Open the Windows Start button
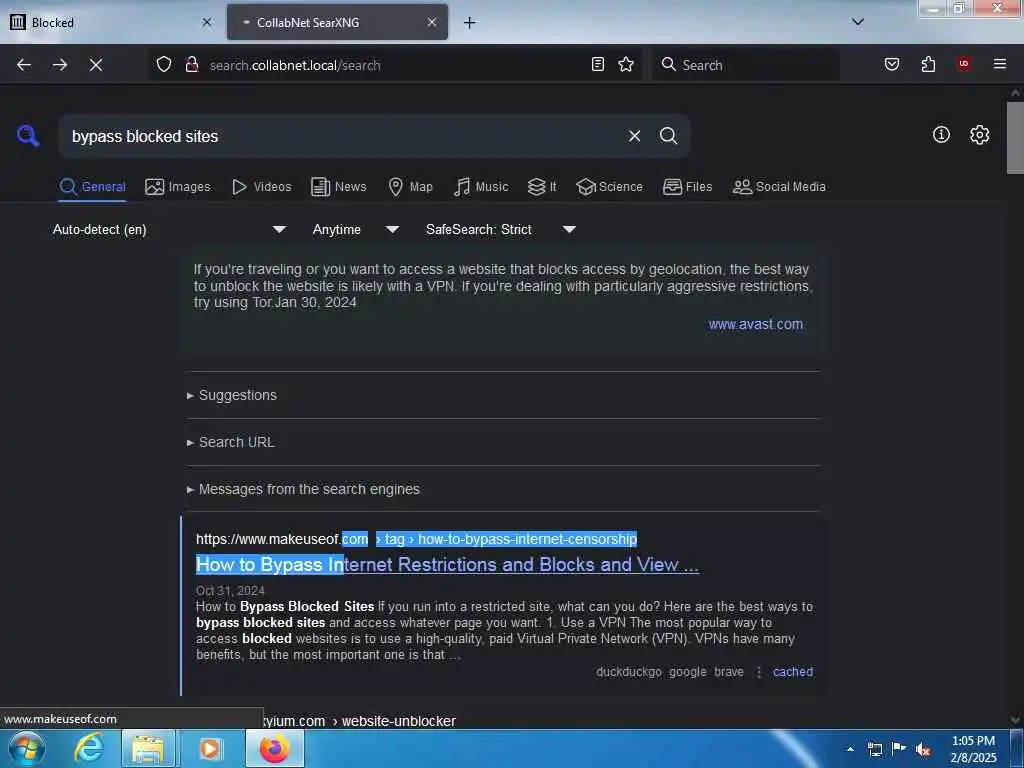Image resolution: width=1024 pixels, height=768 pixels. pyautogui.click(x=27, y=748)
